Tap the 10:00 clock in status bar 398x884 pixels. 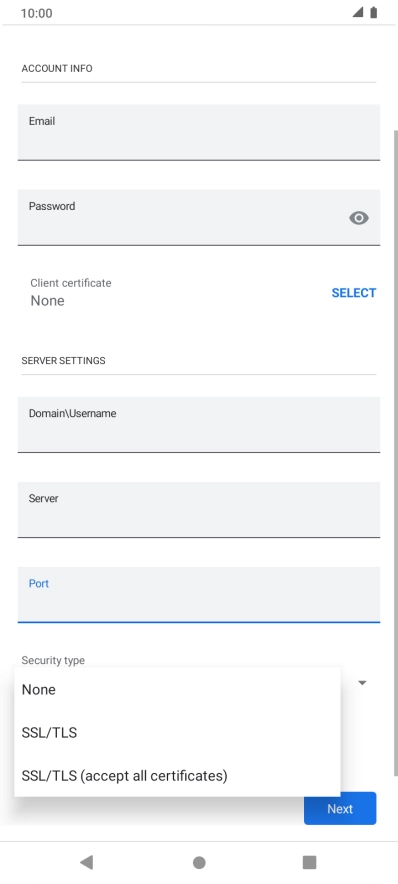[37, 13]
